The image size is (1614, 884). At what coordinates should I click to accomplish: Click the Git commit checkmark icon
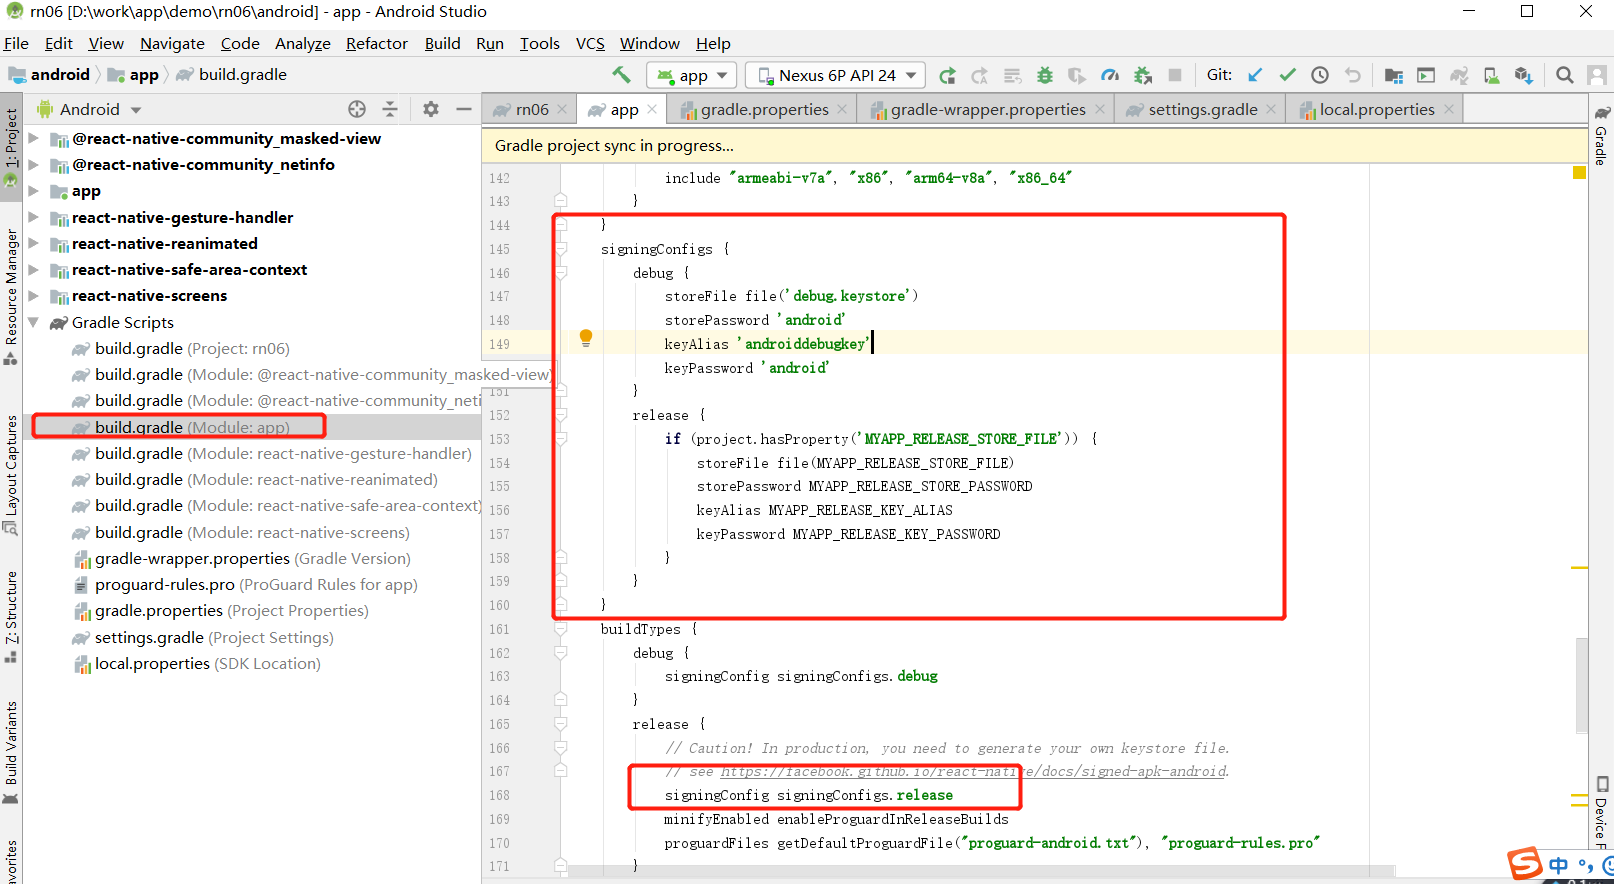(x=1288, y=75)
